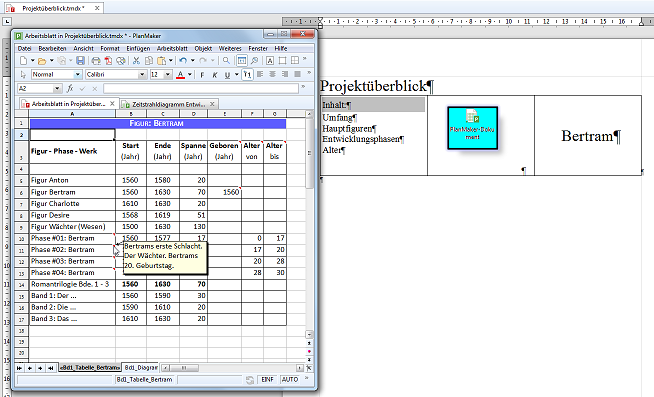654x397 pixels.
Task: Toggle underline U formatting button
Action: tap(227, 75)
